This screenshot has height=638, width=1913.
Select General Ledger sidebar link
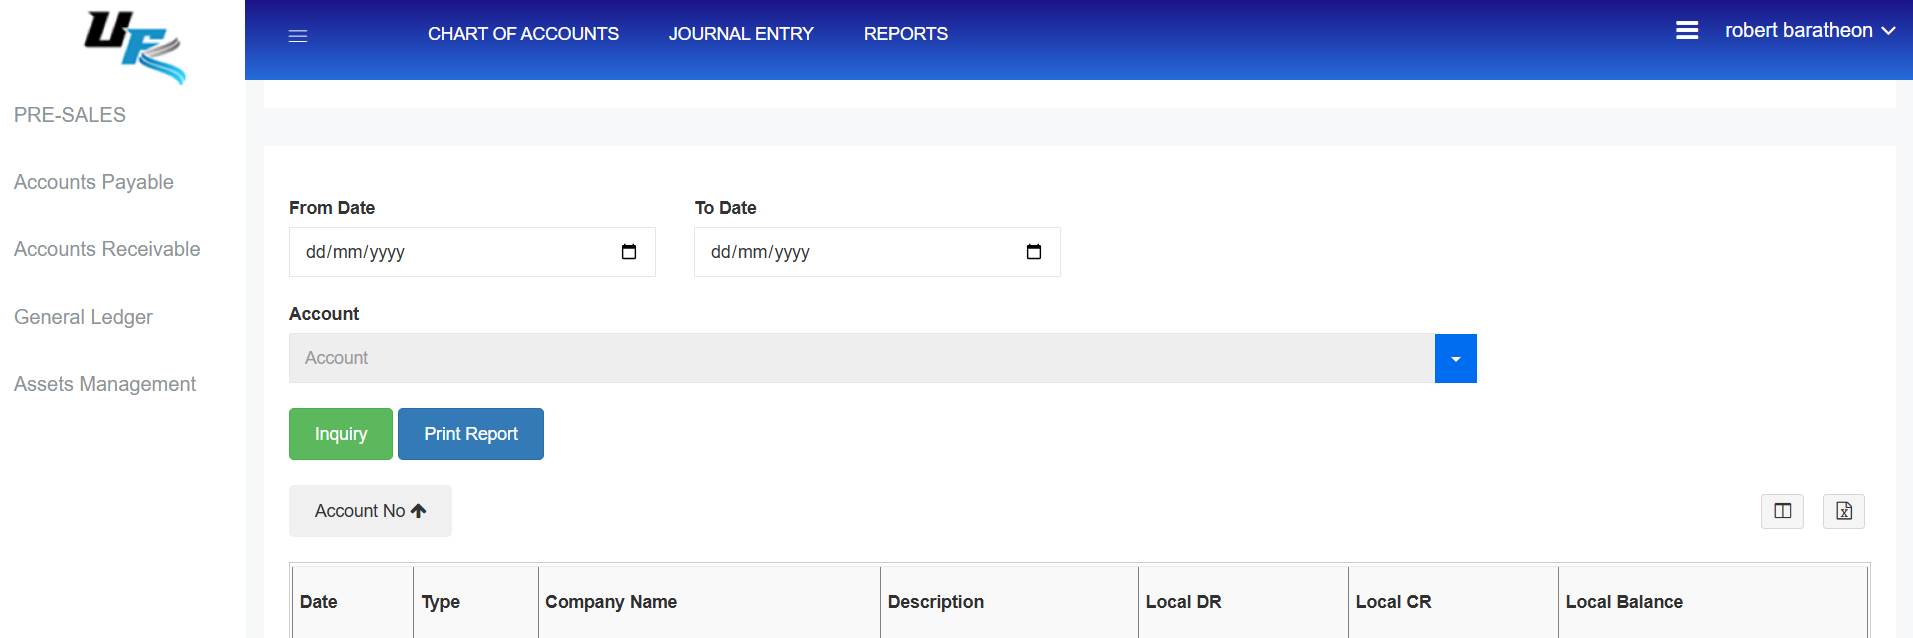pos(83,317)
